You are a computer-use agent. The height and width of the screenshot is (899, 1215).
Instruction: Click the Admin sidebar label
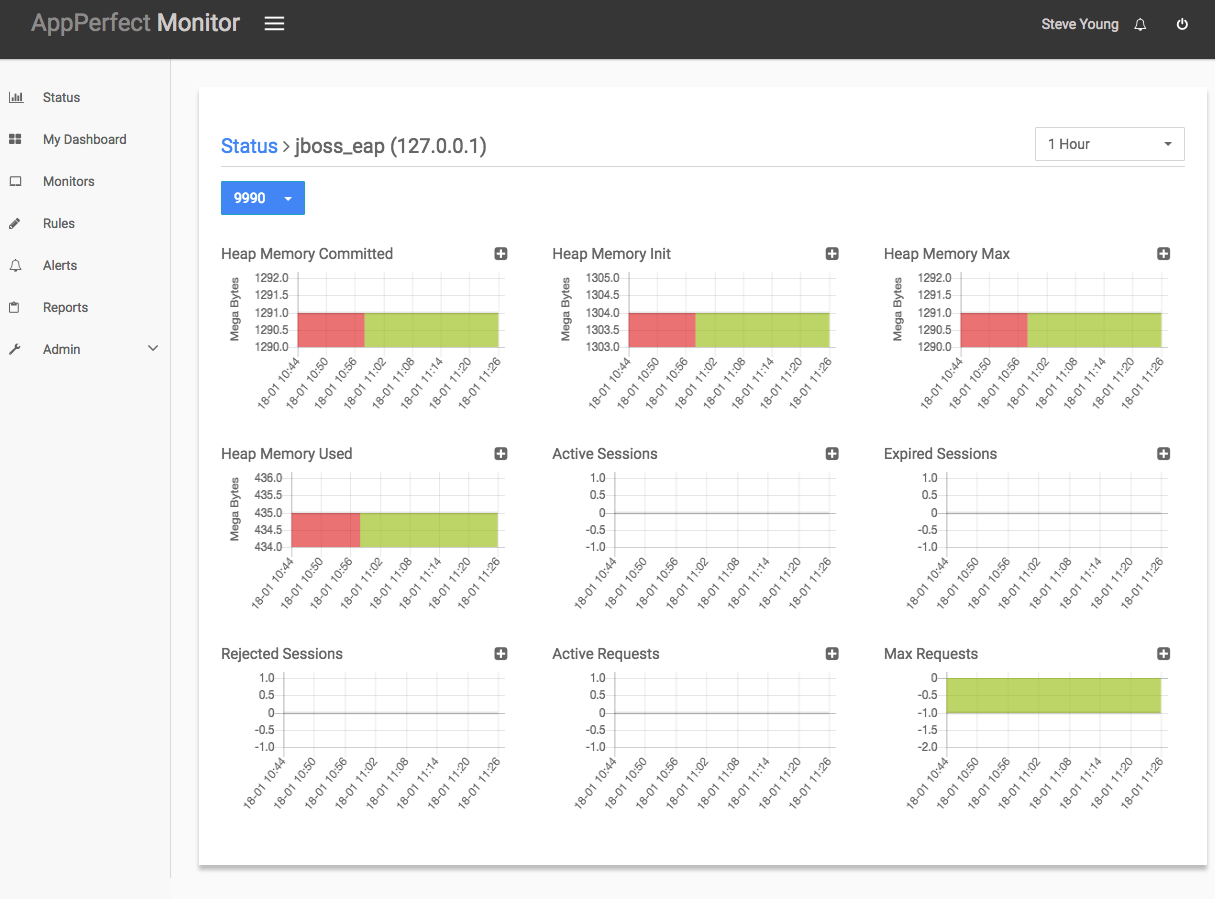pos(62,349)
